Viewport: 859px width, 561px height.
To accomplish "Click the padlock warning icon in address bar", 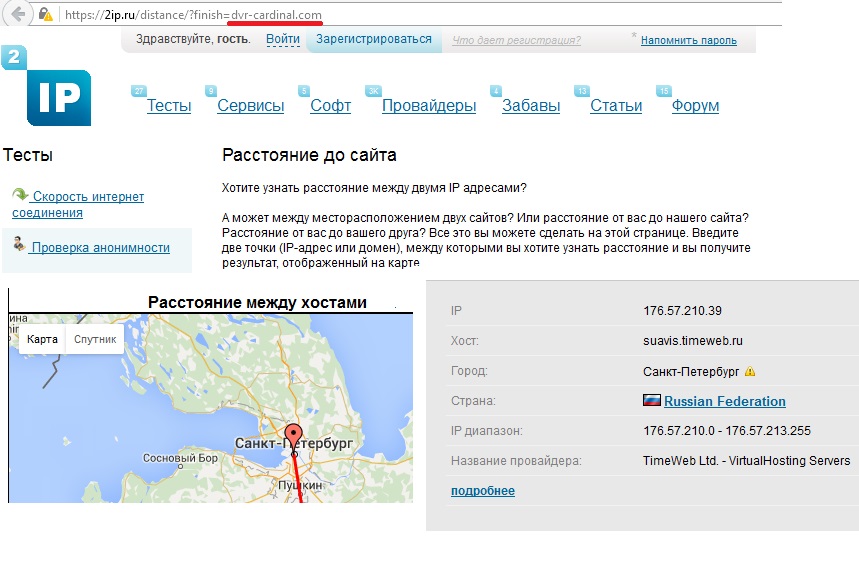I will pyautogui.click(x=46, y=15).
